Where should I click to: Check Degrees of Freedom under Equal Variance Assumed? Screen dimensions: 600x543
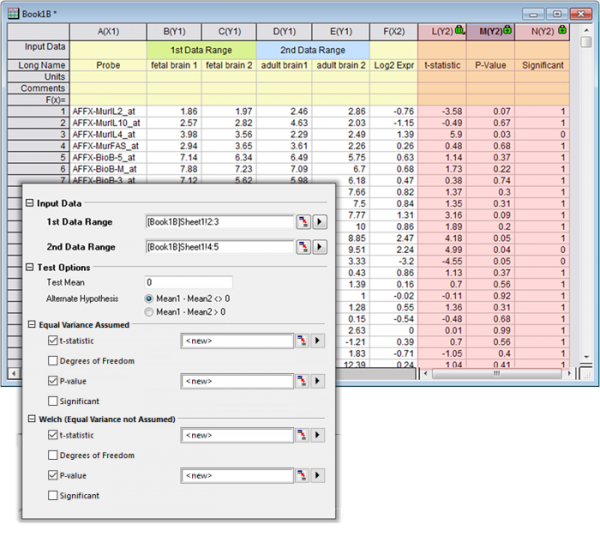point(53,361)
